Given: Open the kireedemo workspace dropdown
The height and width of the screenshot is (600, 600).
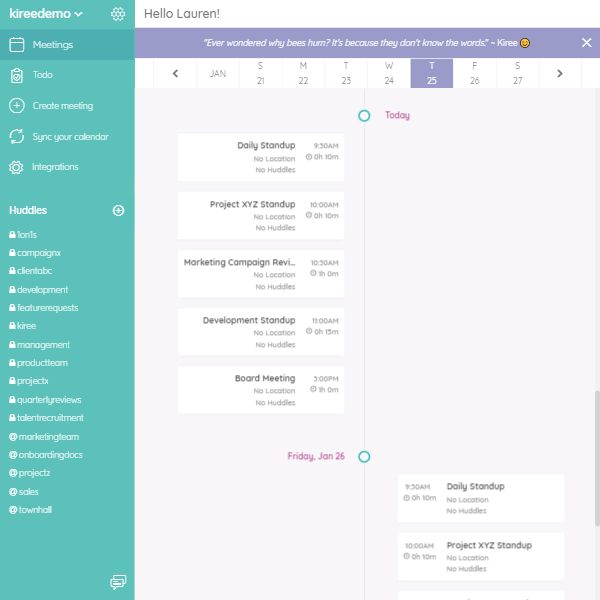Looking at the screenshot, I should coord(46,14).
